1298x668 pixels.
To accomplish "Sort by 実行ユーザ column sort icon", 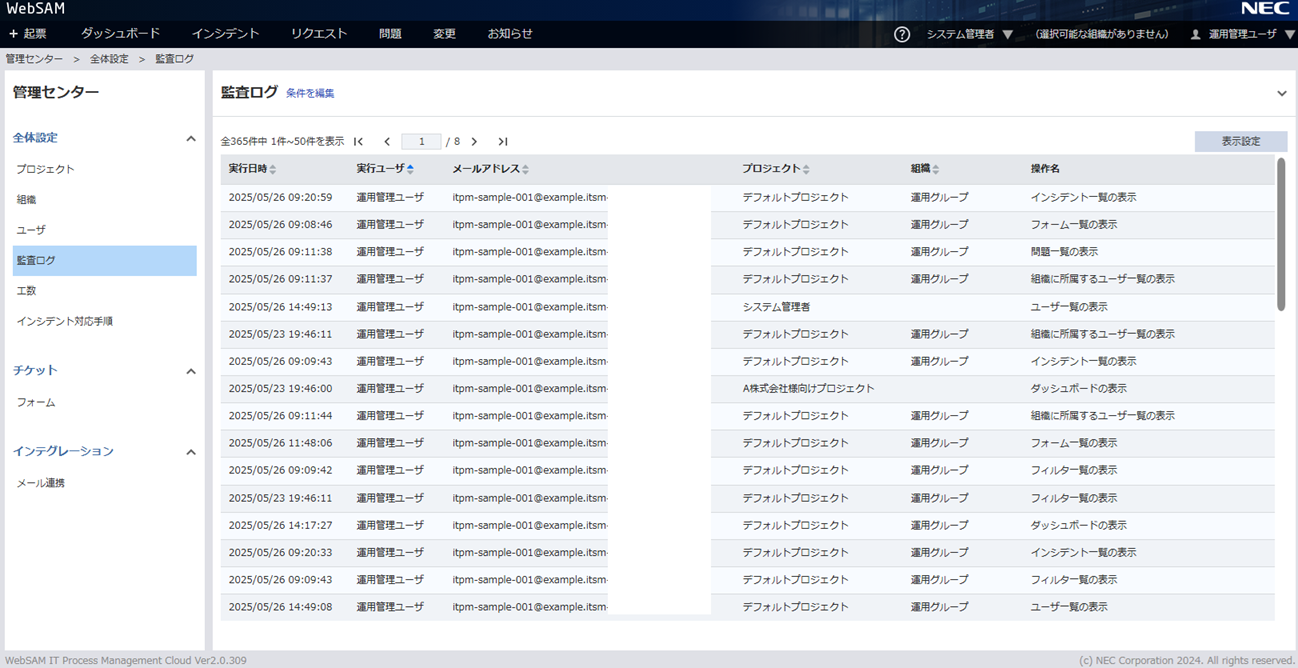I will (410, 170).
